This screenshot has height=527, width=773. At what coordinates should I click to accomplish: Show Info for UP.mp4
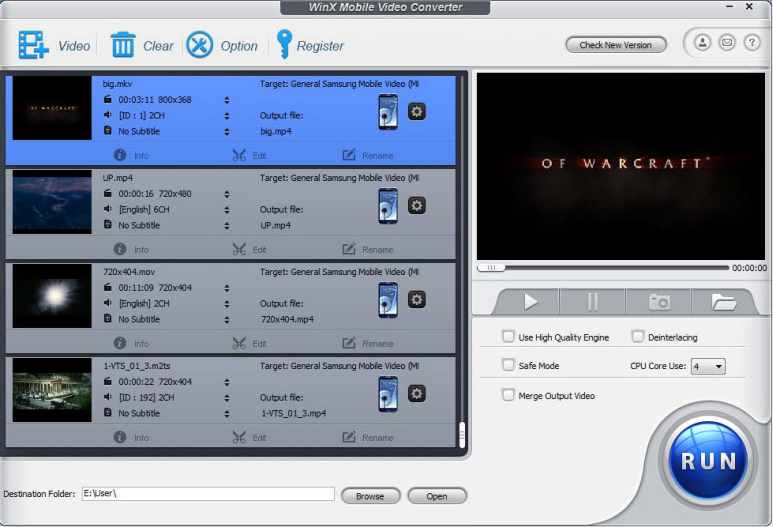(x=131, y=249)
